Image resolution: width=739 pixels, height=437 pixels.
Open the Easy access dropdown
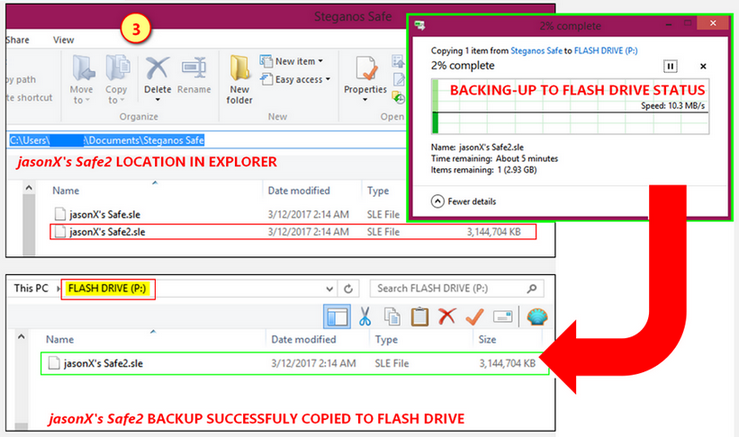295,80
